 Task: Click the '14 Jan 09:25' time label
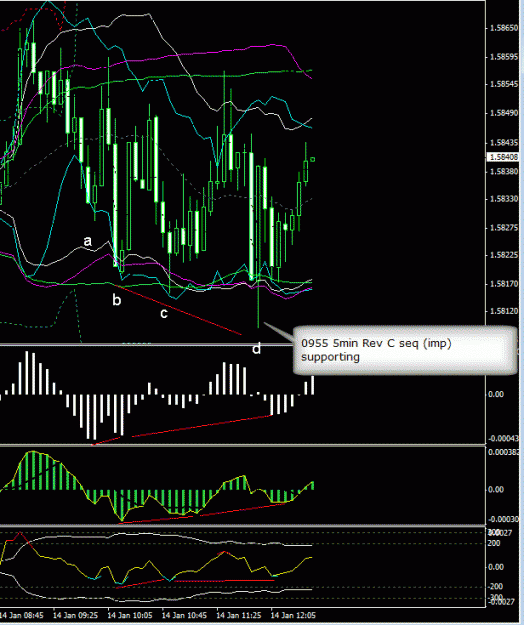point(75,615)
